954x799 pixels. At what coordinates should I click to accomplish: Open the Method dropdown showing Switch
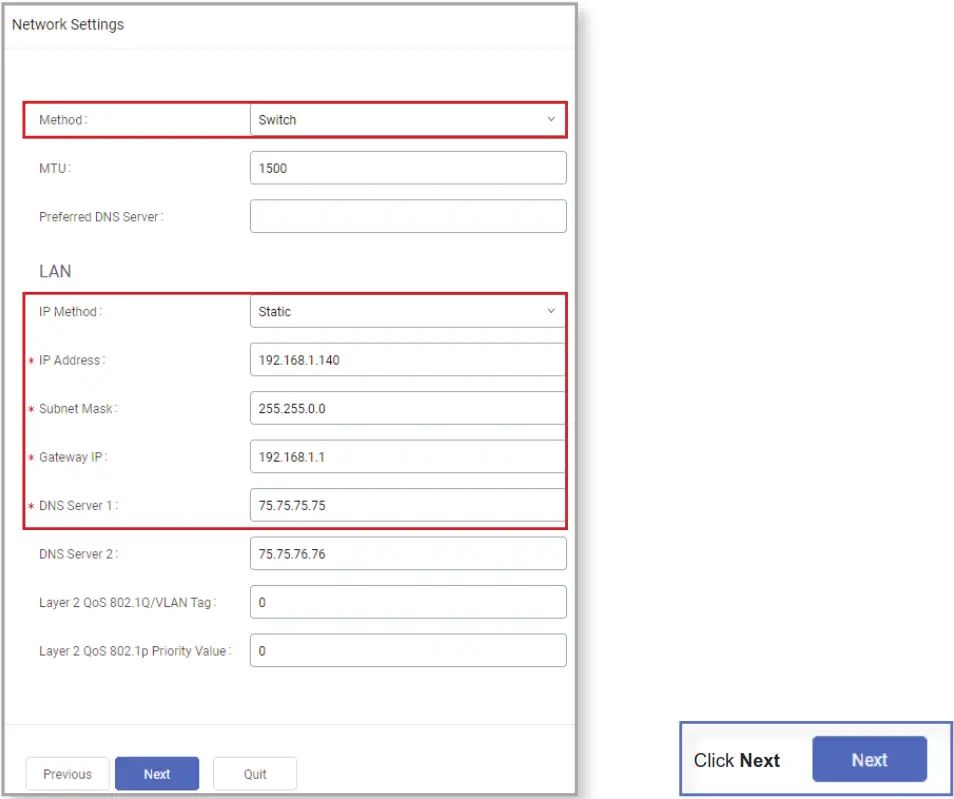point(408,119)
